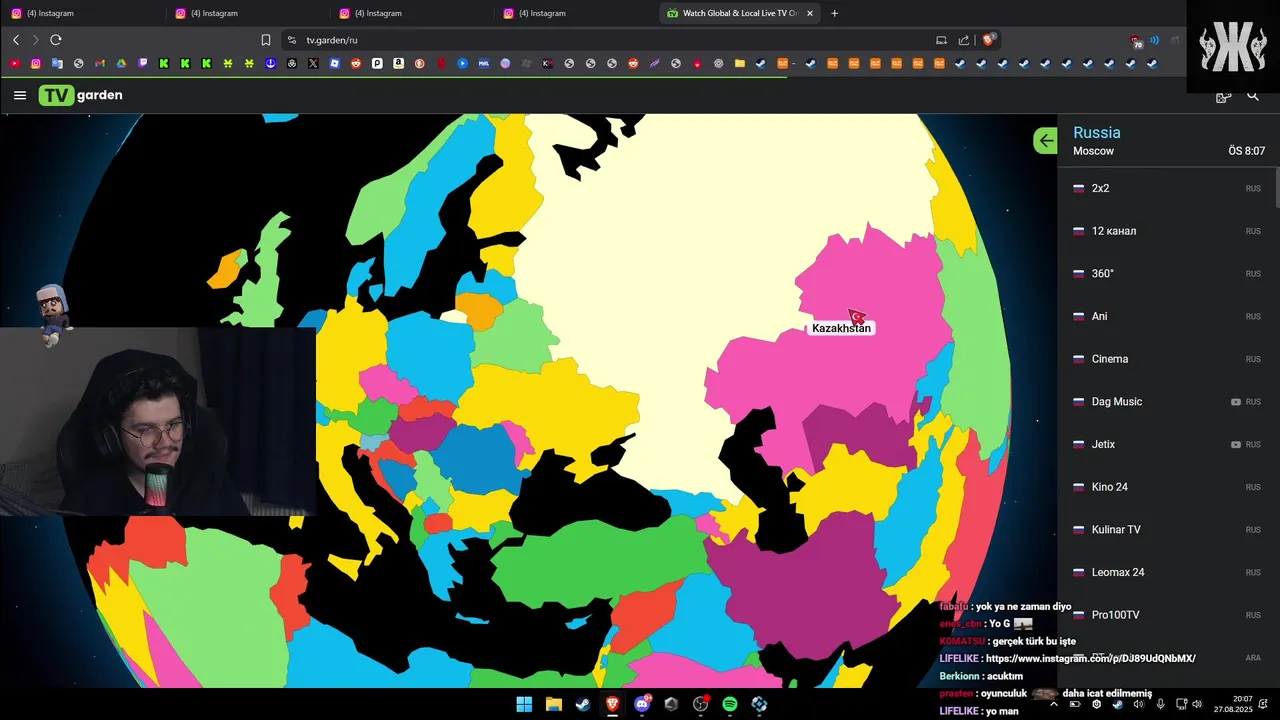Click the share icon in the address bar
Screen dimensions: 1280x720
(x=964, y=40)
